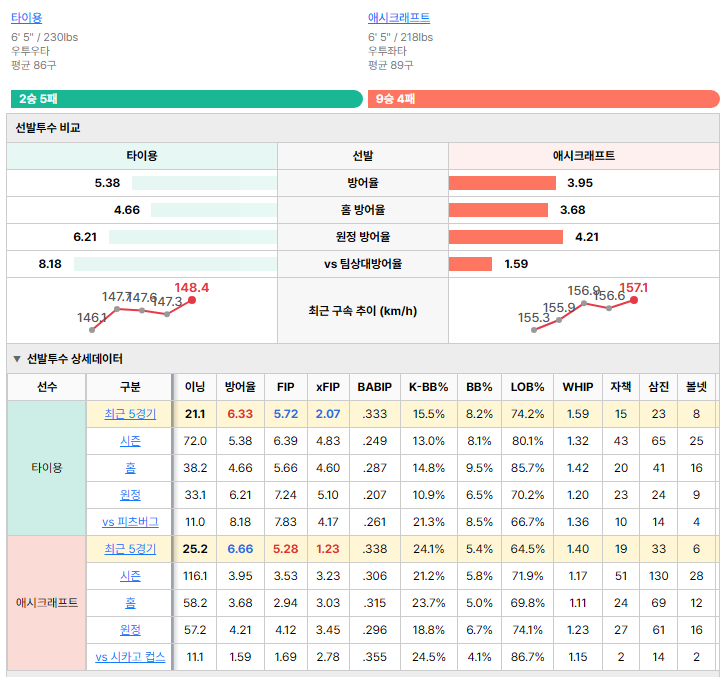Click the red 9승 4패 record bar
Screen dimensions: 726x677
544,99
